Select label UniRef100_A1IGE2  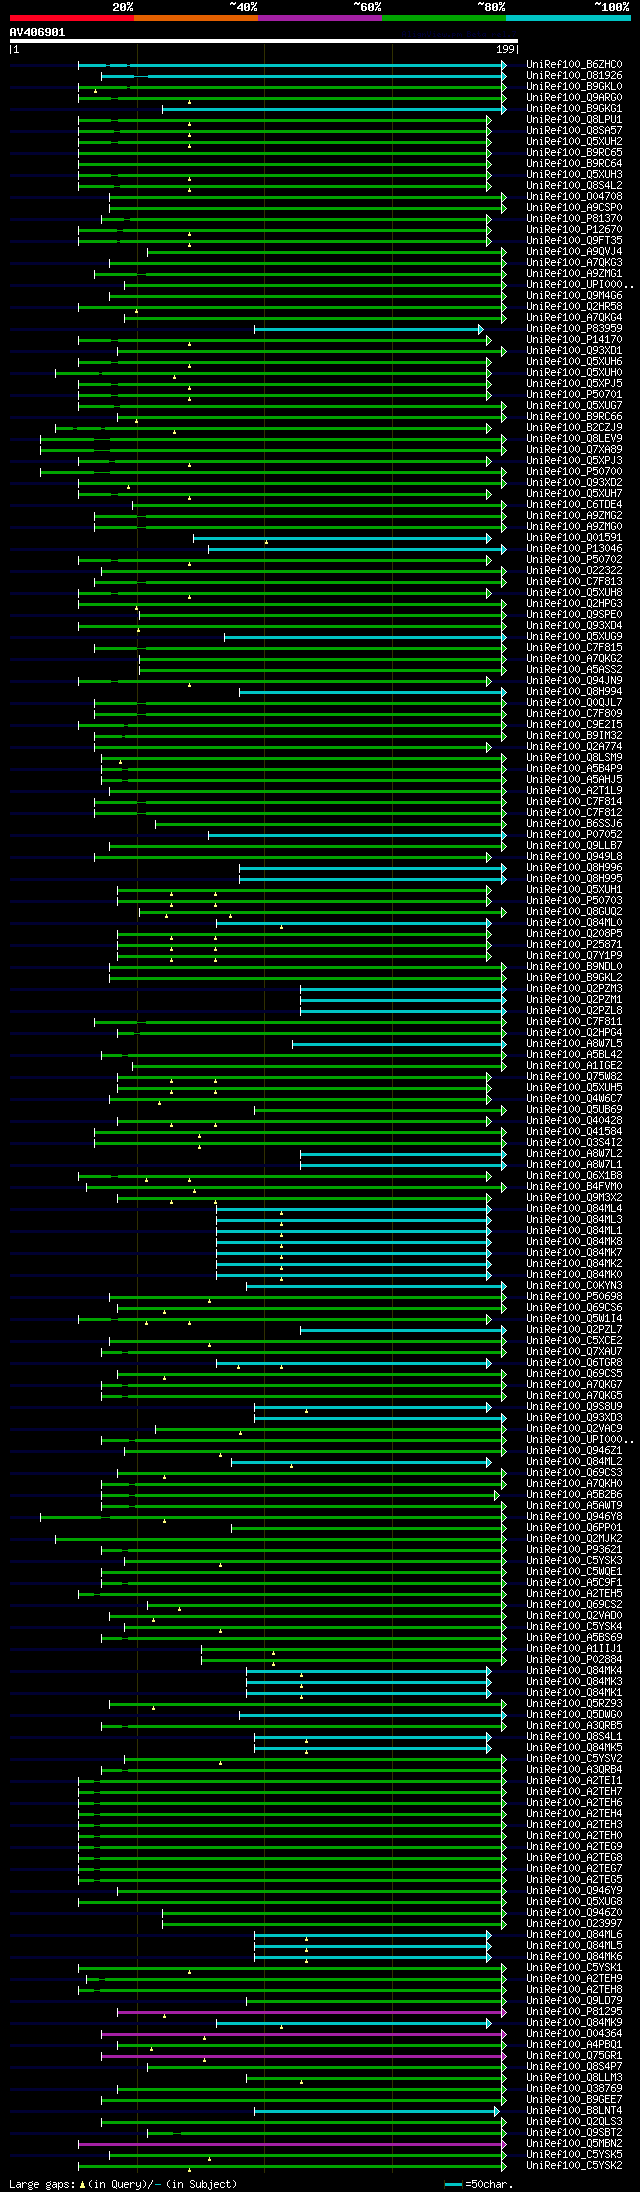(x=574, y=1066)
